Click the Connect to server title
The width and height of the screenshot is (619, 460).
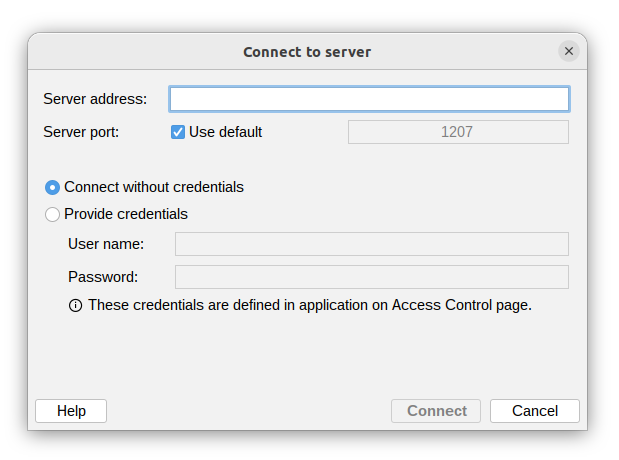(307, 52)
